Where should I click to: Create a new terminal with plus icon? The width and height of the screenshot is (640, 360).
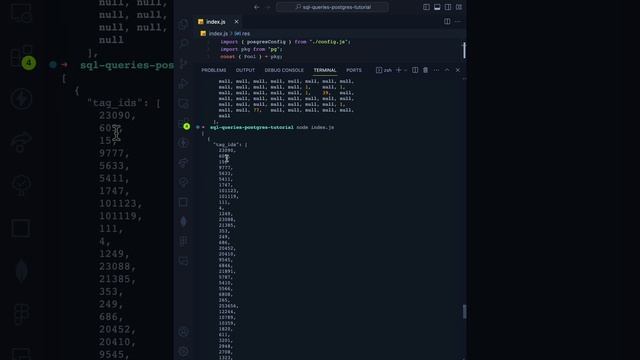(x=399, y=70)
